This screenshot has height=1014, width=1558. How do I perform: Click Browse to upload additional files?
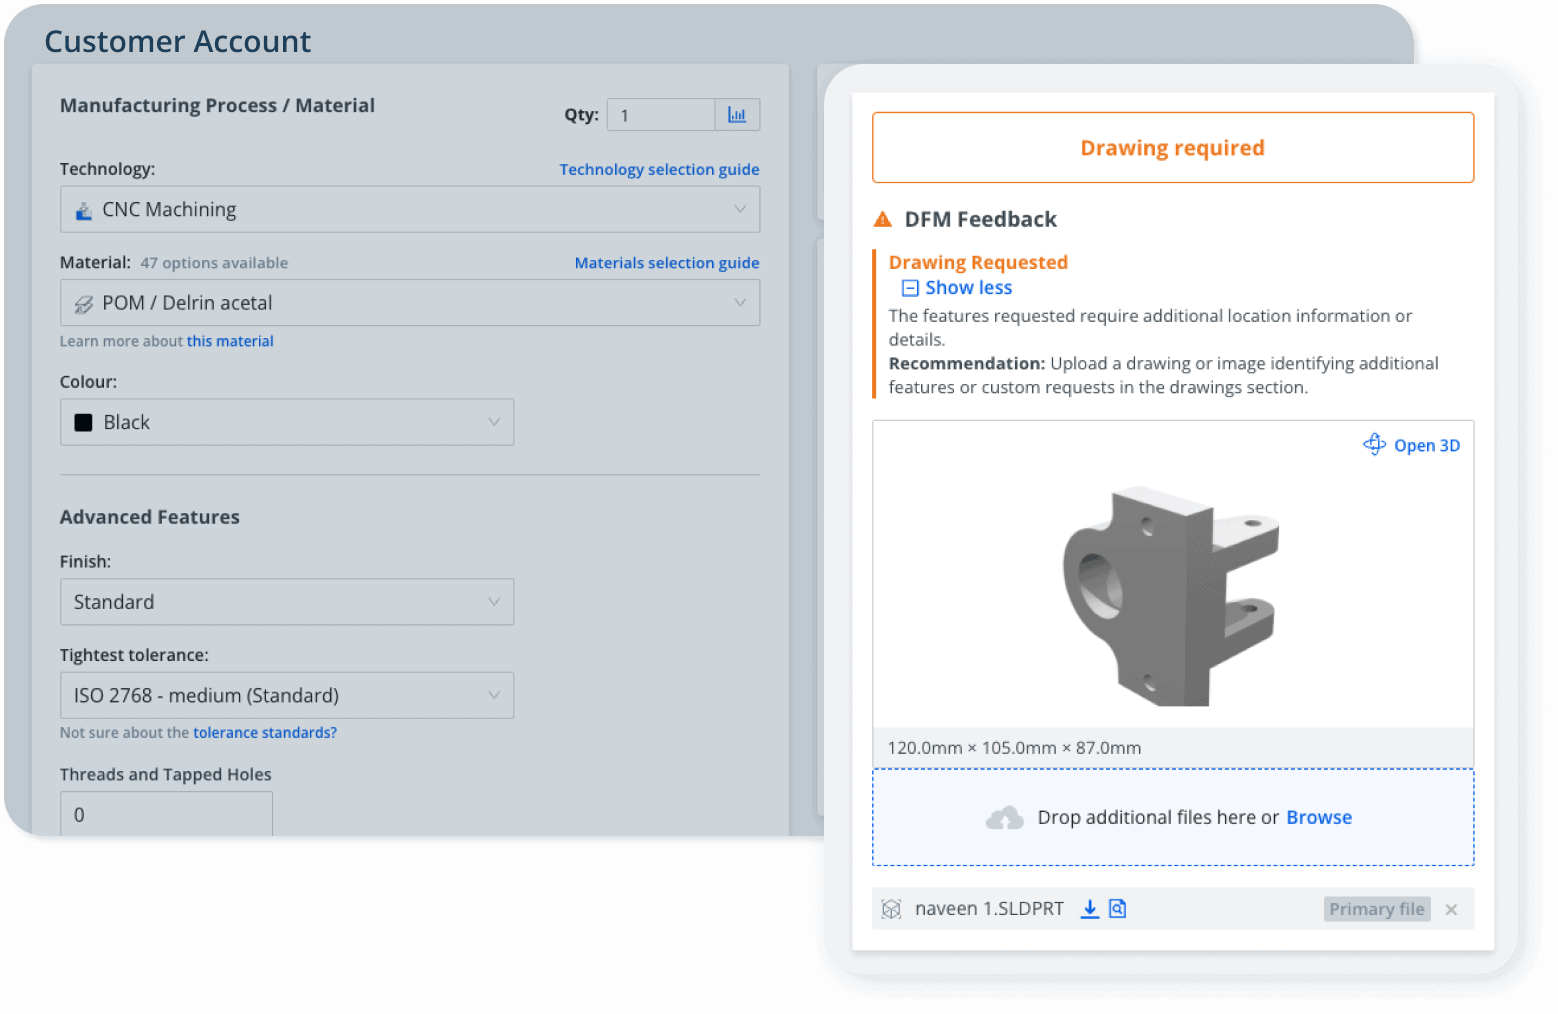[x=1318, y=817]
